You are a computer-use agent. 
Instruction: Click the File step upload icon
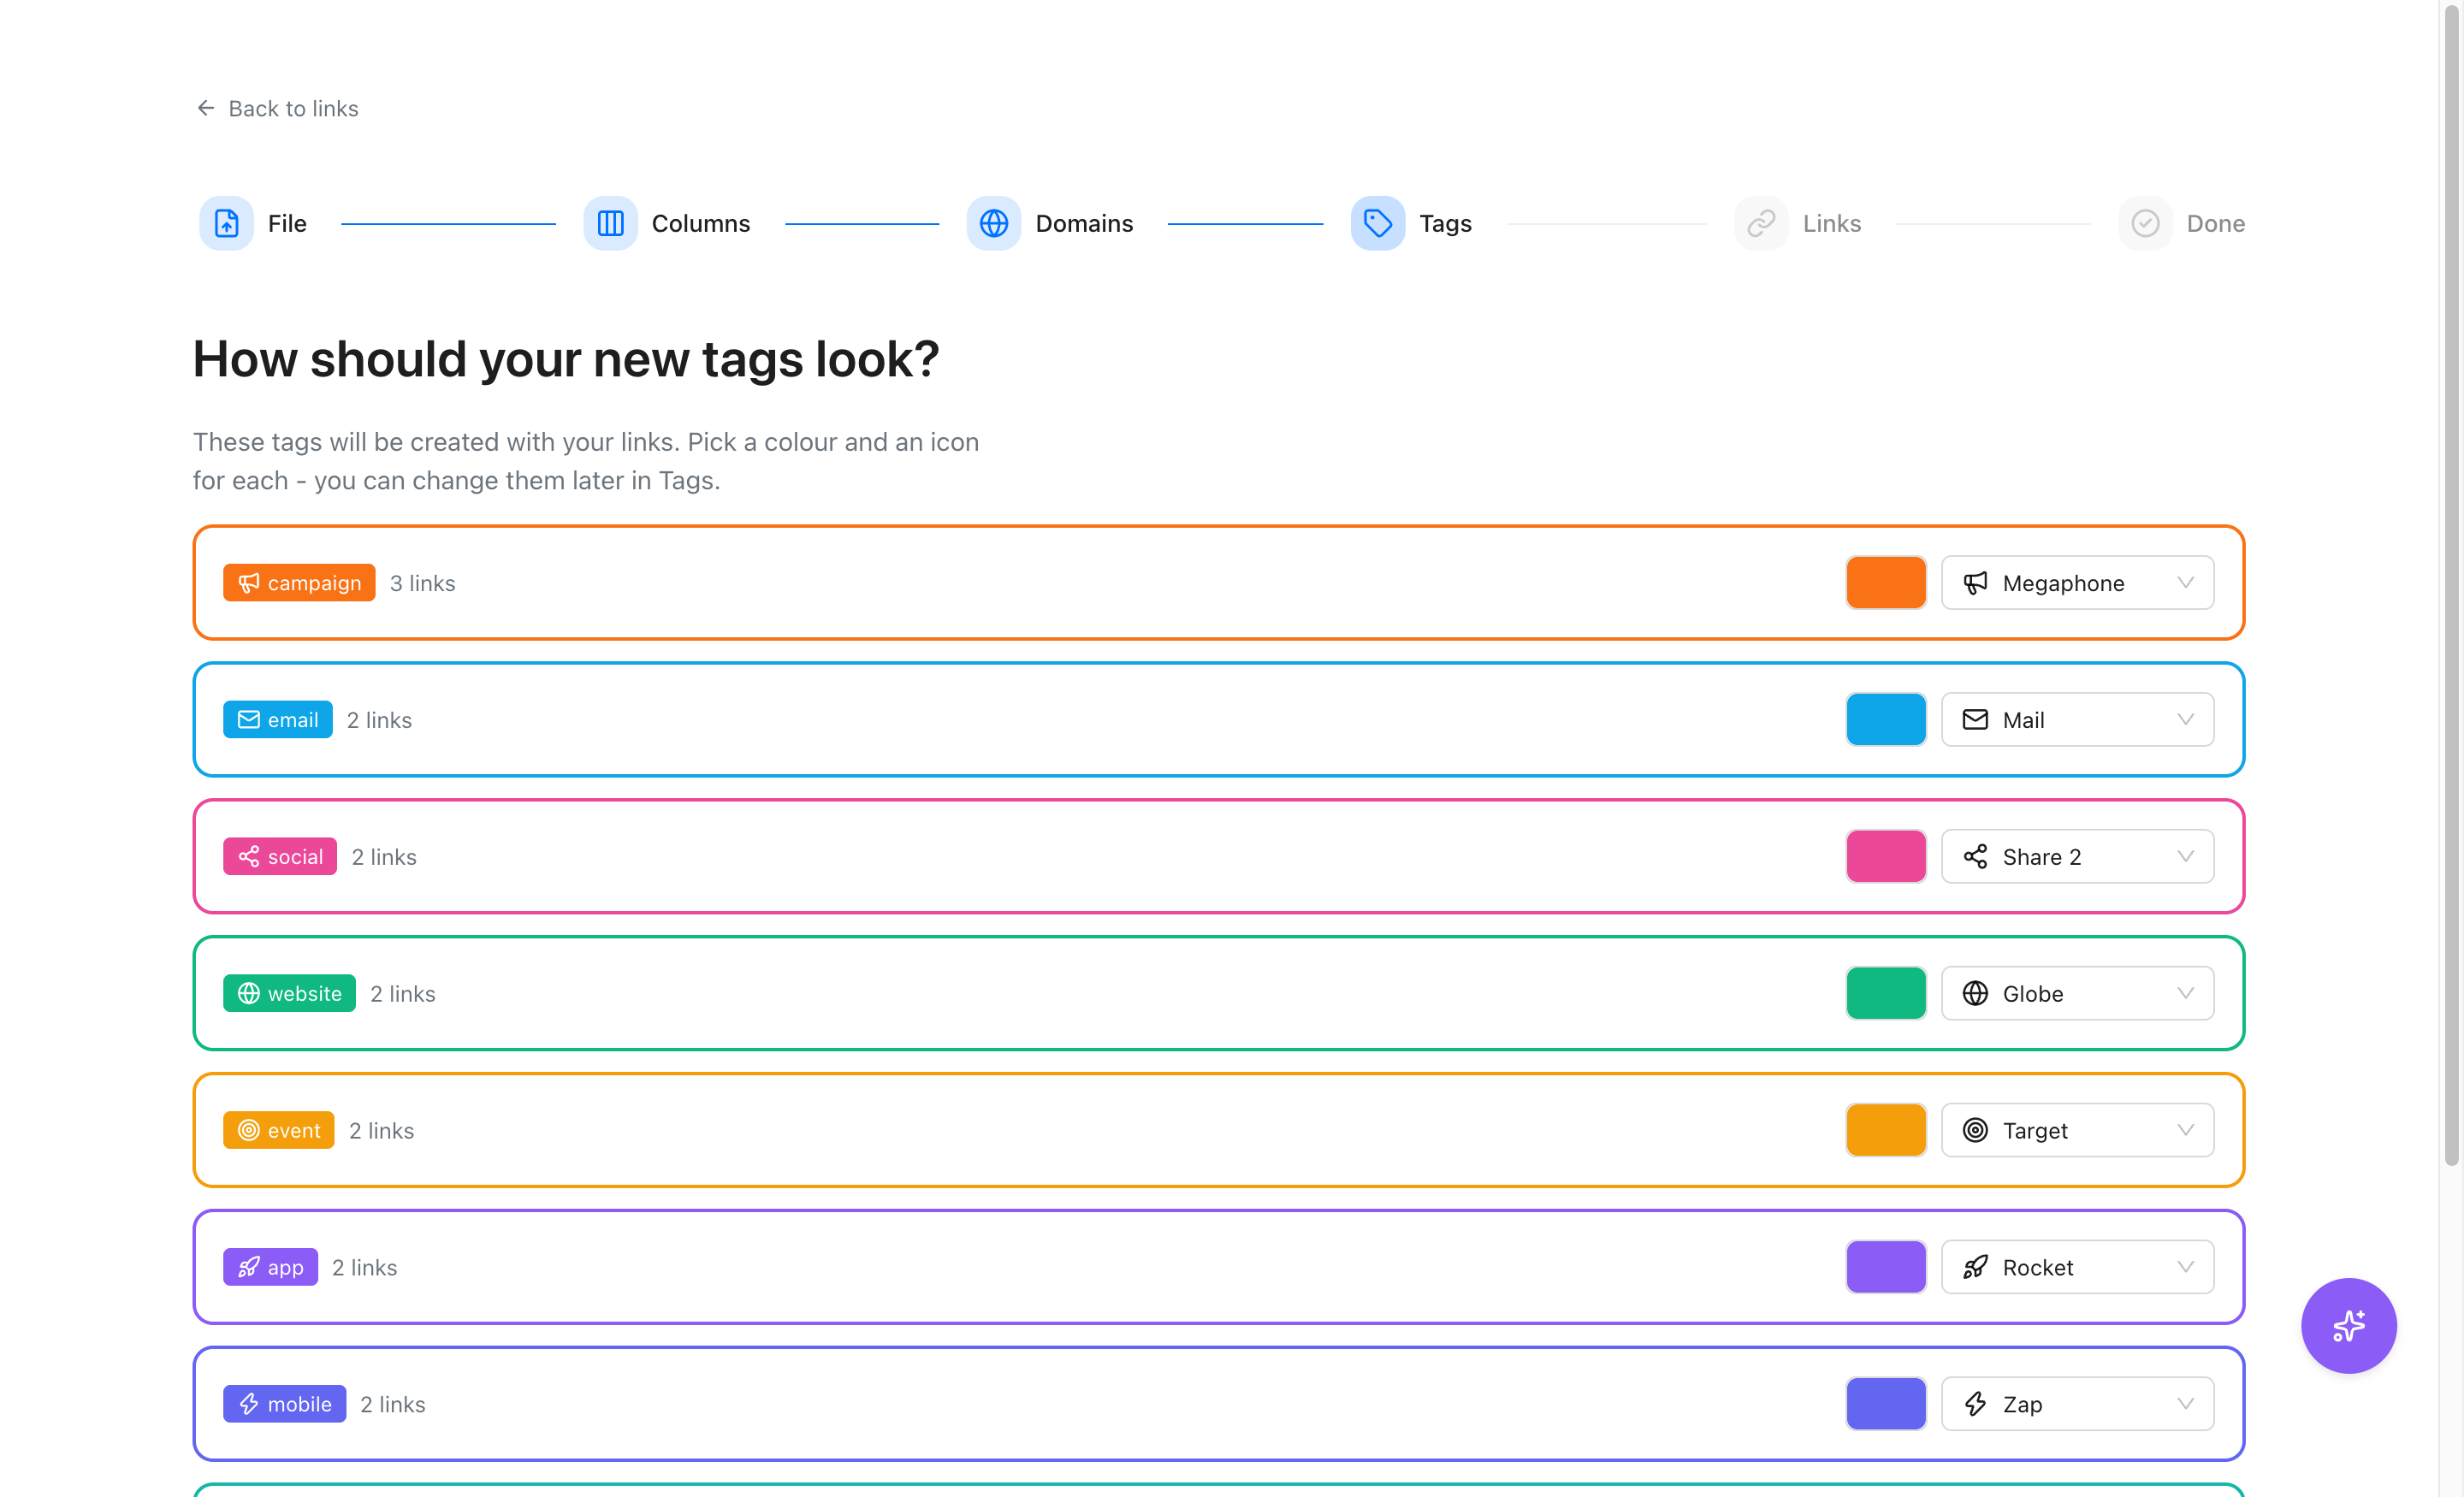click(x=227, y=223)
